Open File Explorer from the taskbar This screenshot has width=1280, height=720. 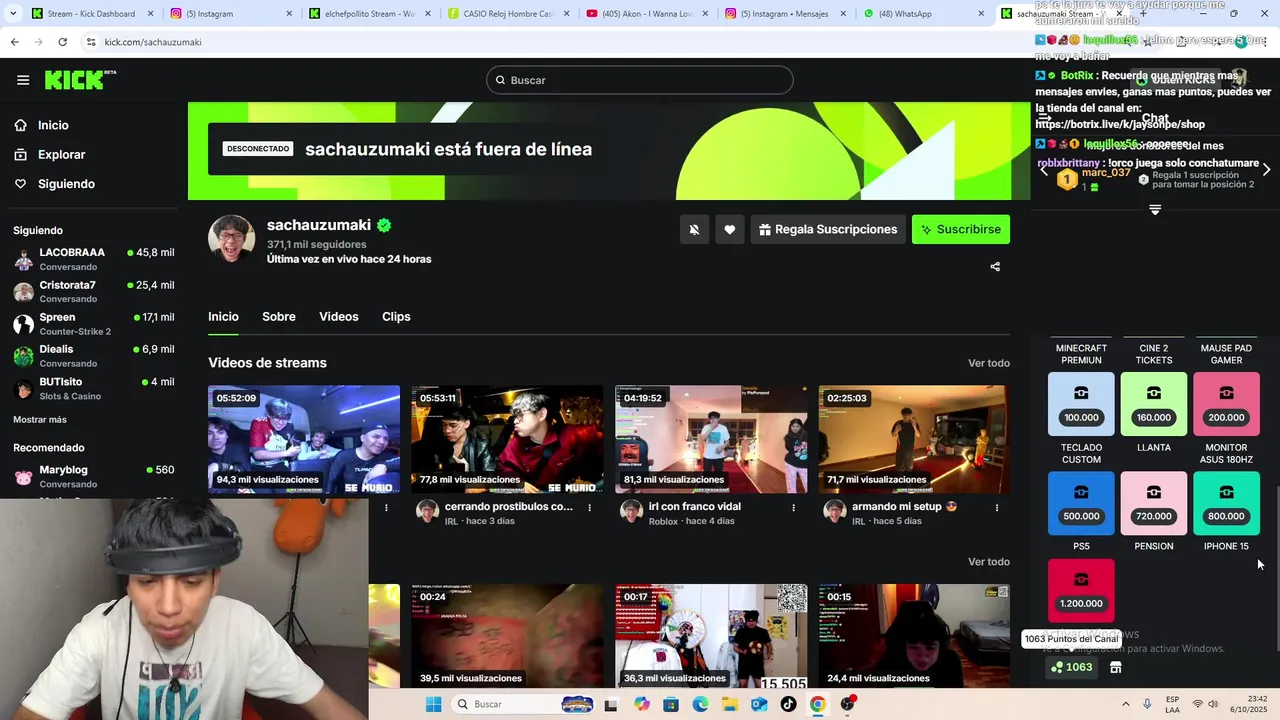click(x=730, y=704)
